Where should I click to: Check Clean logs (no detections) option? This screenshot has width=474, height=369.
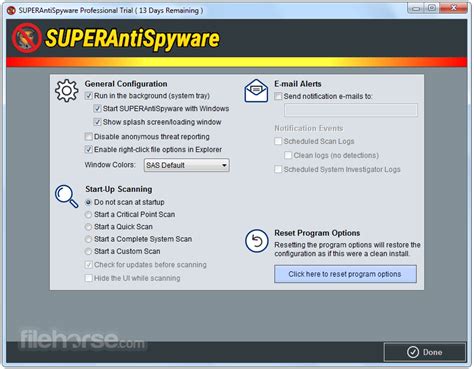(288, 155)
